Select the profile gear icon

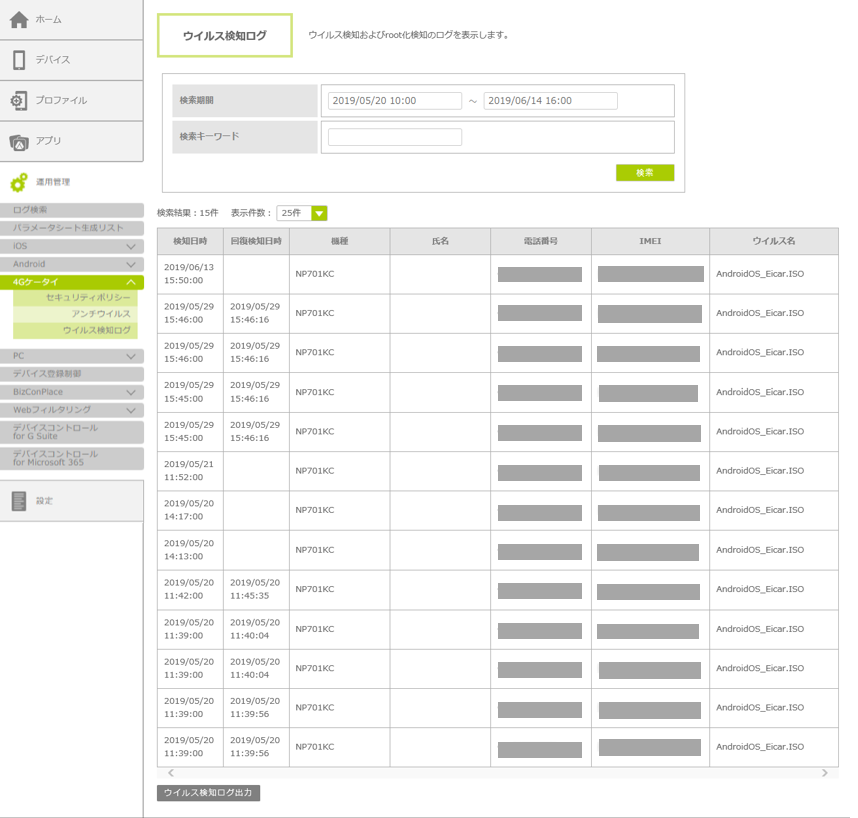[x=19, y=101]
